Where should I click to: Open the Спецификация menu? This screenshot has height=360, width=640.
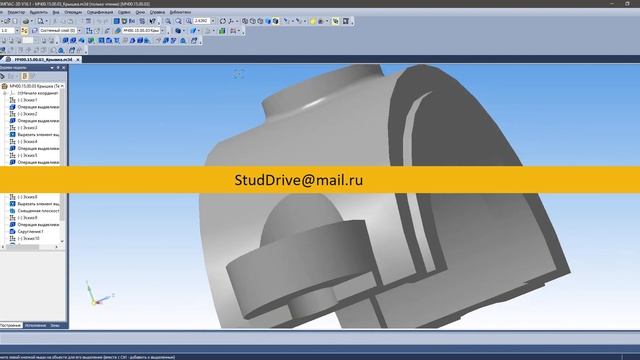(x=100, y=12)
